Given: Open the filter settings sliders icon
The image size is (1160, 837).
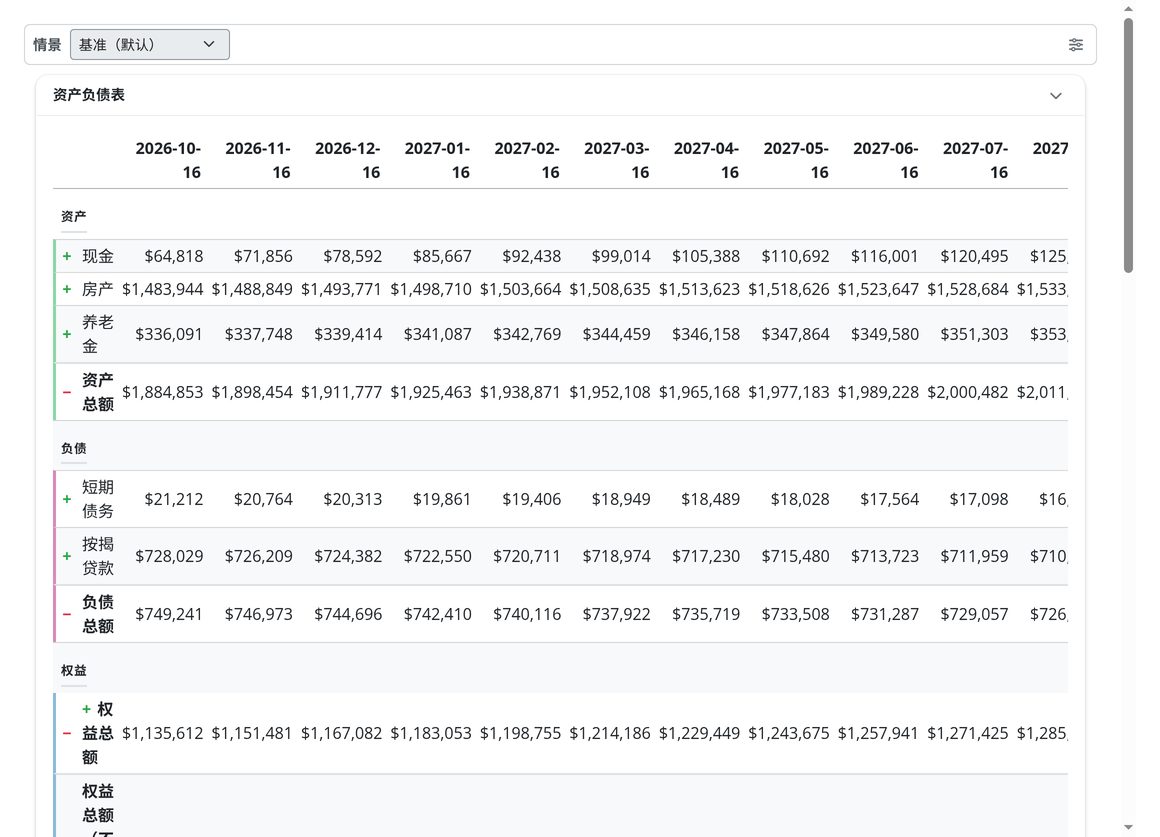Looking at the screenshot, I should click(1076, 44).
